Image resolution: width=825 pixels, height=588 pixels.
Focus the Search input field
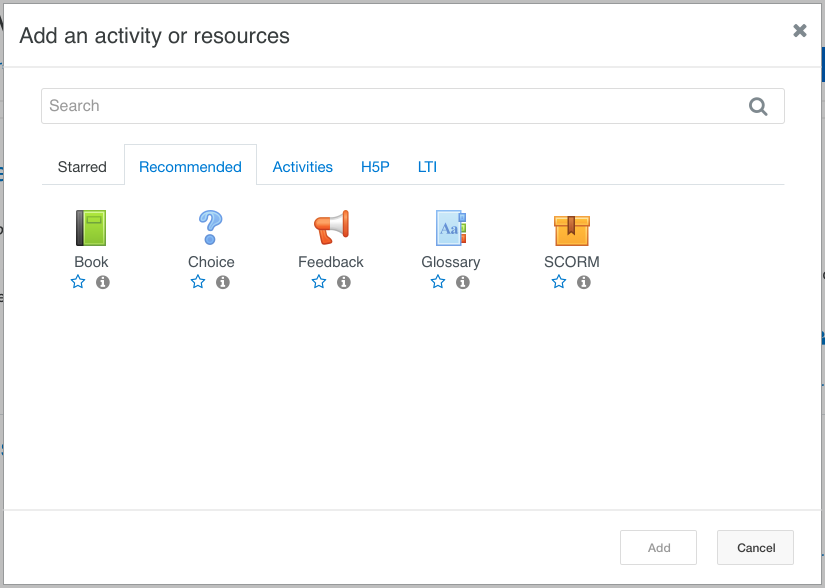pyautogui.click(x=390, y=106)
